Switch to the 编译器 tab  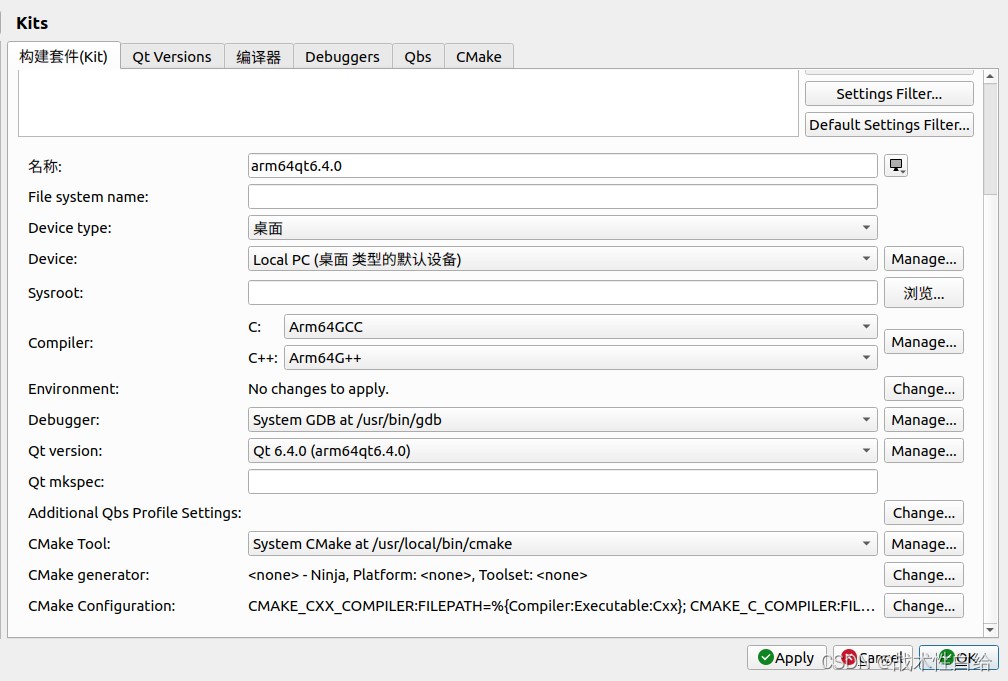point(258,57)
